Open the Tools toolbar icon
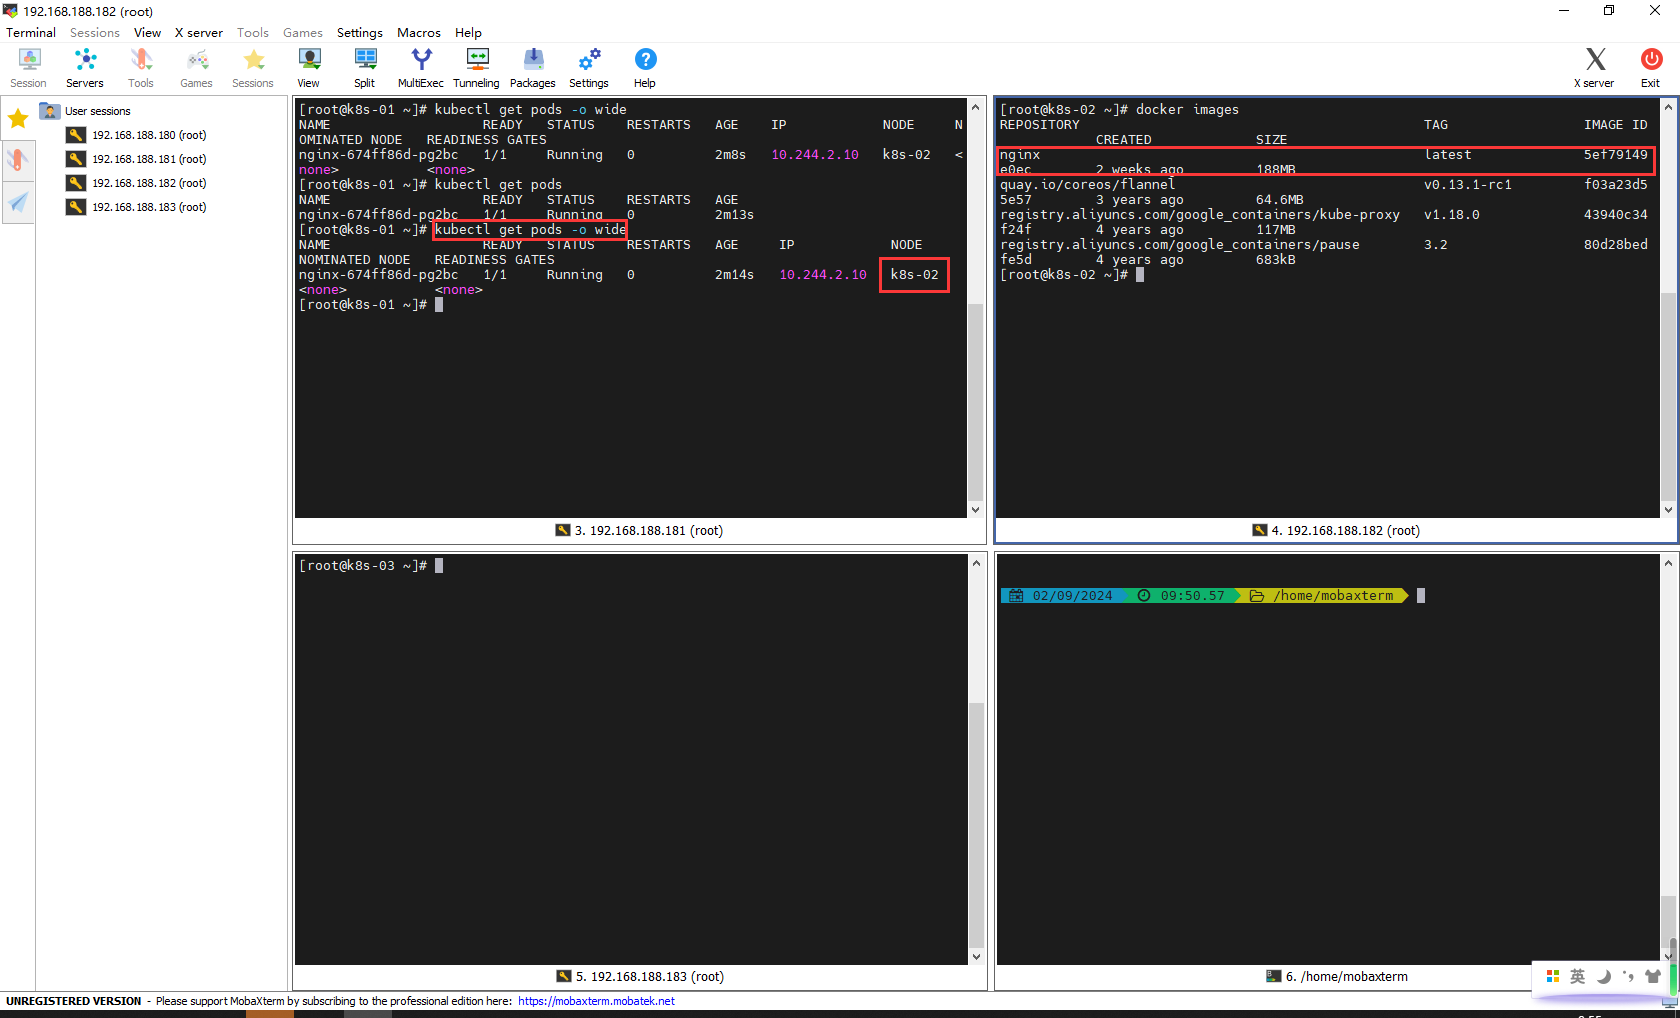 (141, 68)
